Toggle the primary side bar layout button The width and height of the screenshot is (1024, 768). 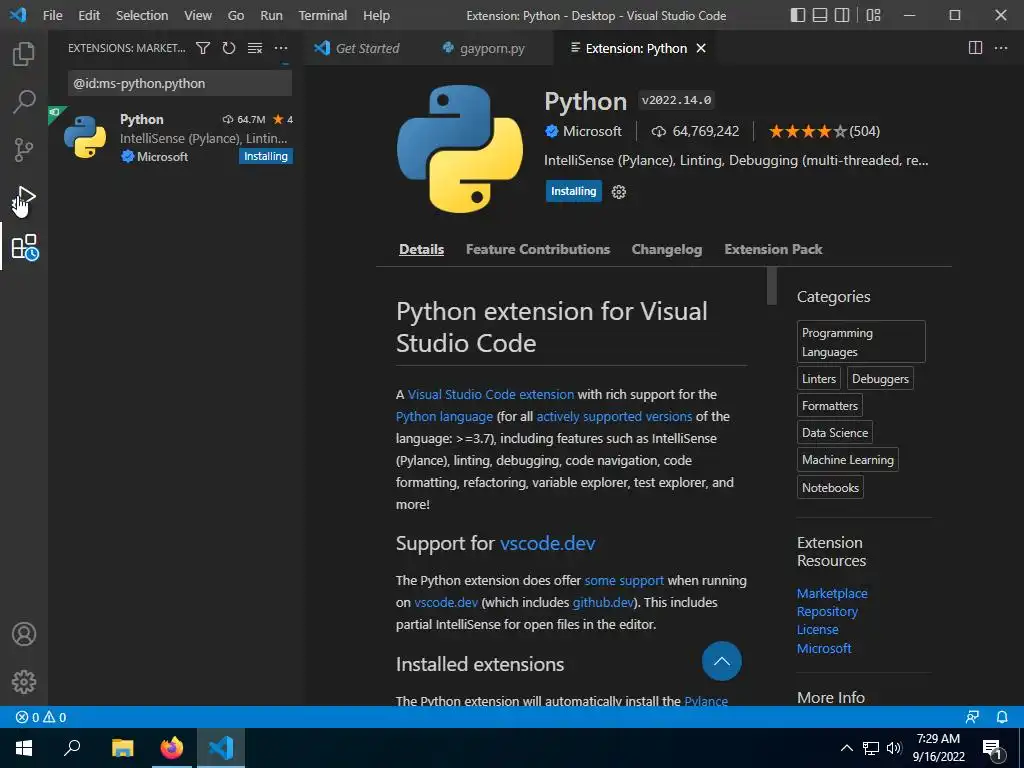point(797,16)
